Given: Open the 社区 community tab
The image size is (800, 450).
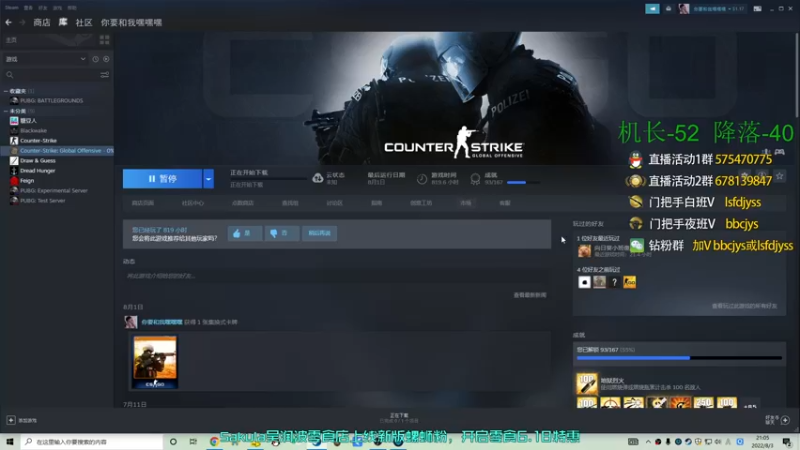Looking at the screenshot, I should (84, 22).
